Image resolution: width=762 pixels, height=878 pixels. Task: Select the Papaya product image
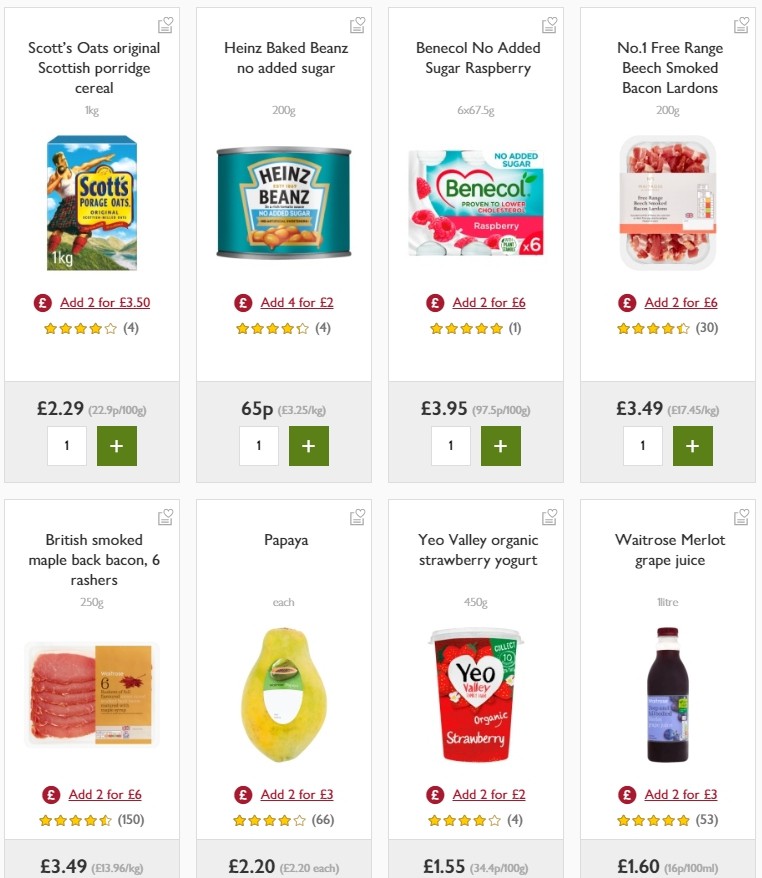click(283, 695)
